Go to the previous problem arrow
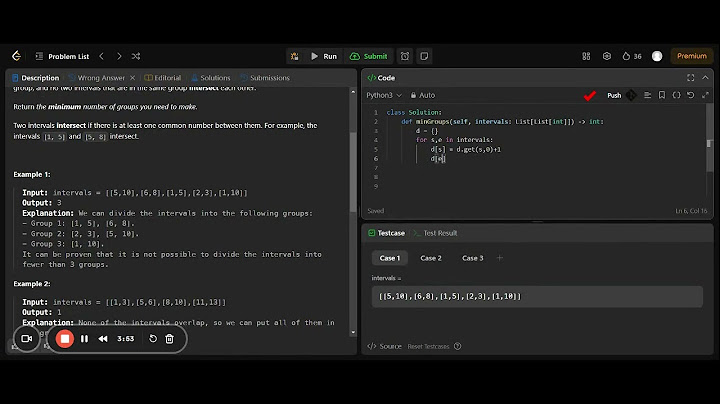This screenshot has height=404, width=720. coord(101,56)
